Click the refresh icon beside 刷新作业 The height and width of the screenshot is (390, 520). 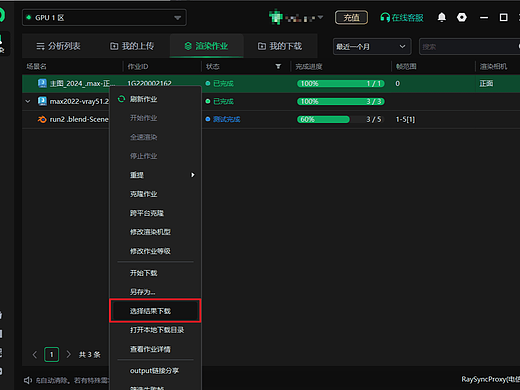(121, 99)
